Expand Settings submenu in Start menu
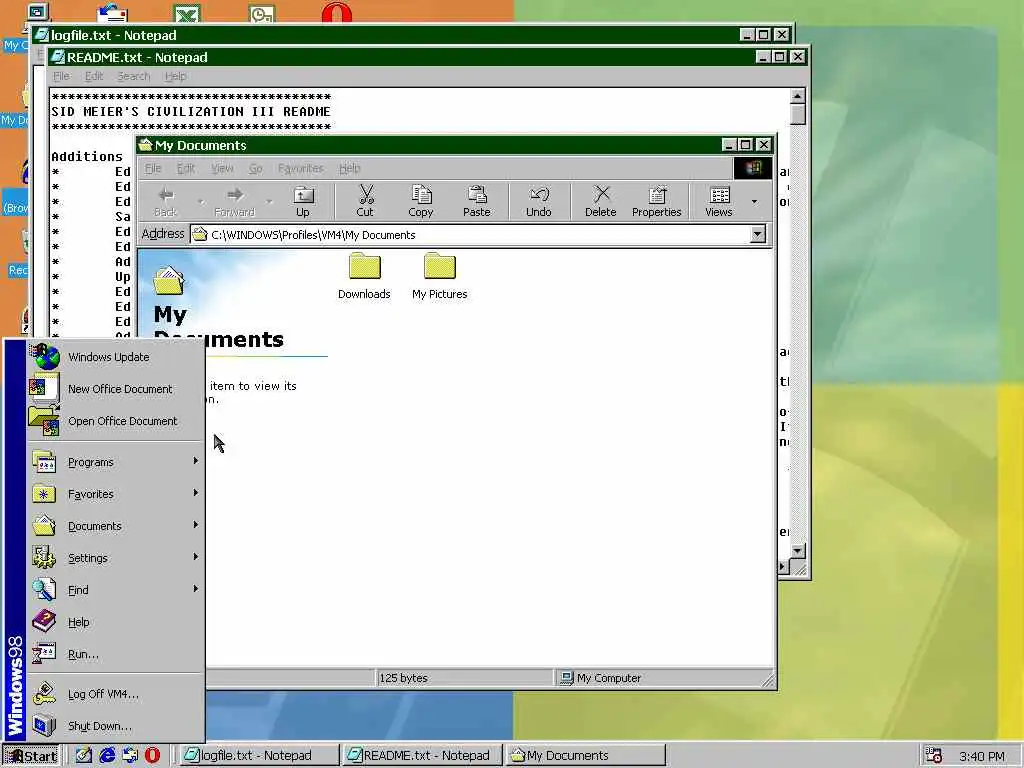 116,558
